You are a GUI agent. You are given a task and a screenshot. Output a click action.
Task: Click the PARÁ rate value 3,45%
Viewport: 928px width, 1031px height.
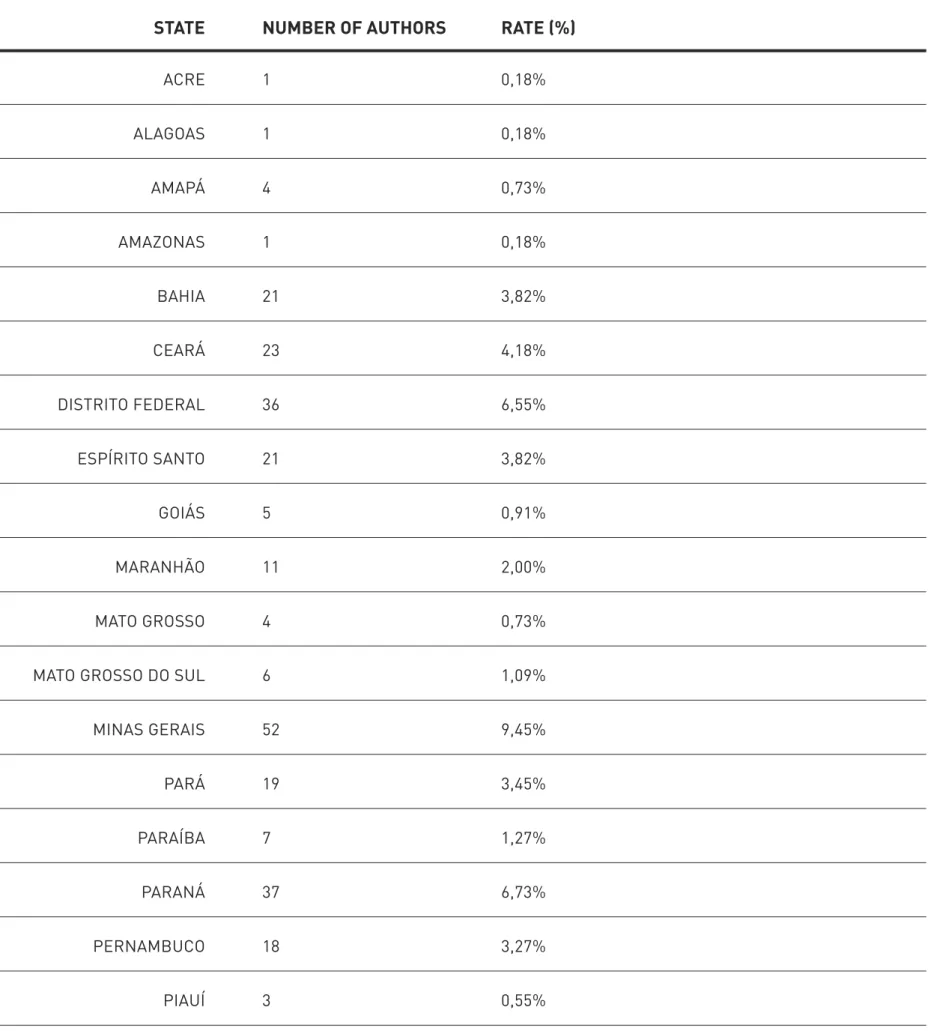tap(523, 784)
